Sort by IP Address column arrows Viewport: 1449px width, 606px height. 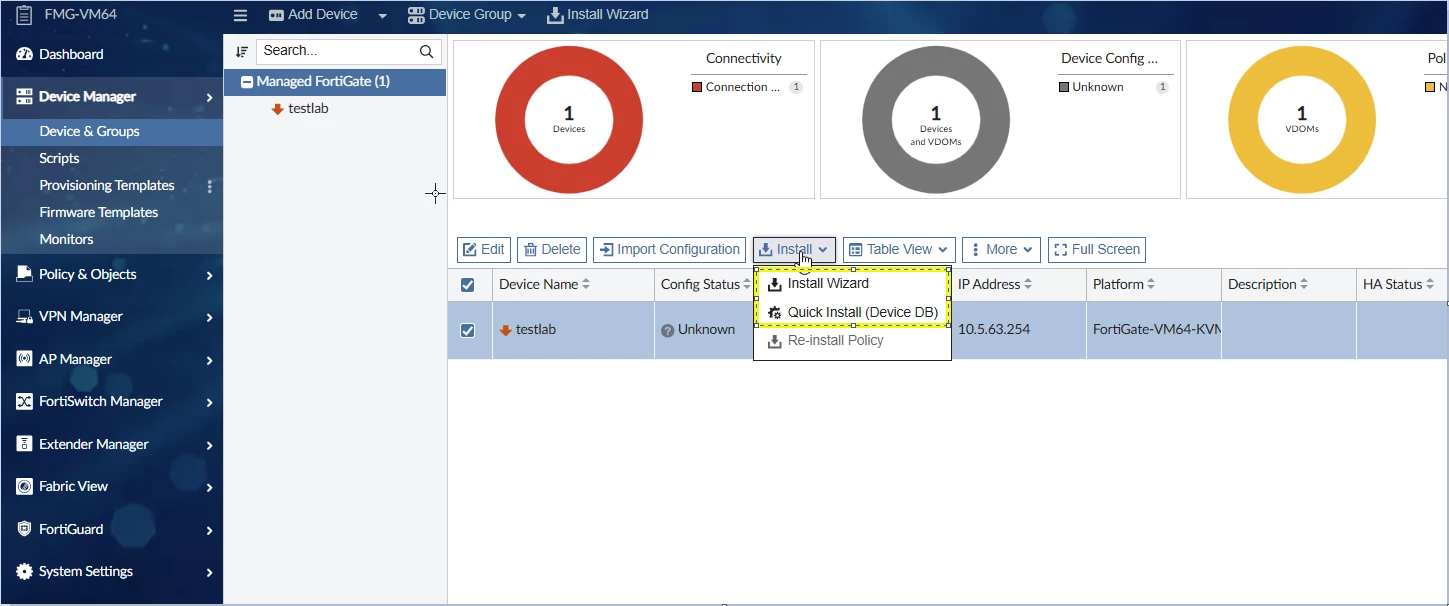(x=1028, y=285)
